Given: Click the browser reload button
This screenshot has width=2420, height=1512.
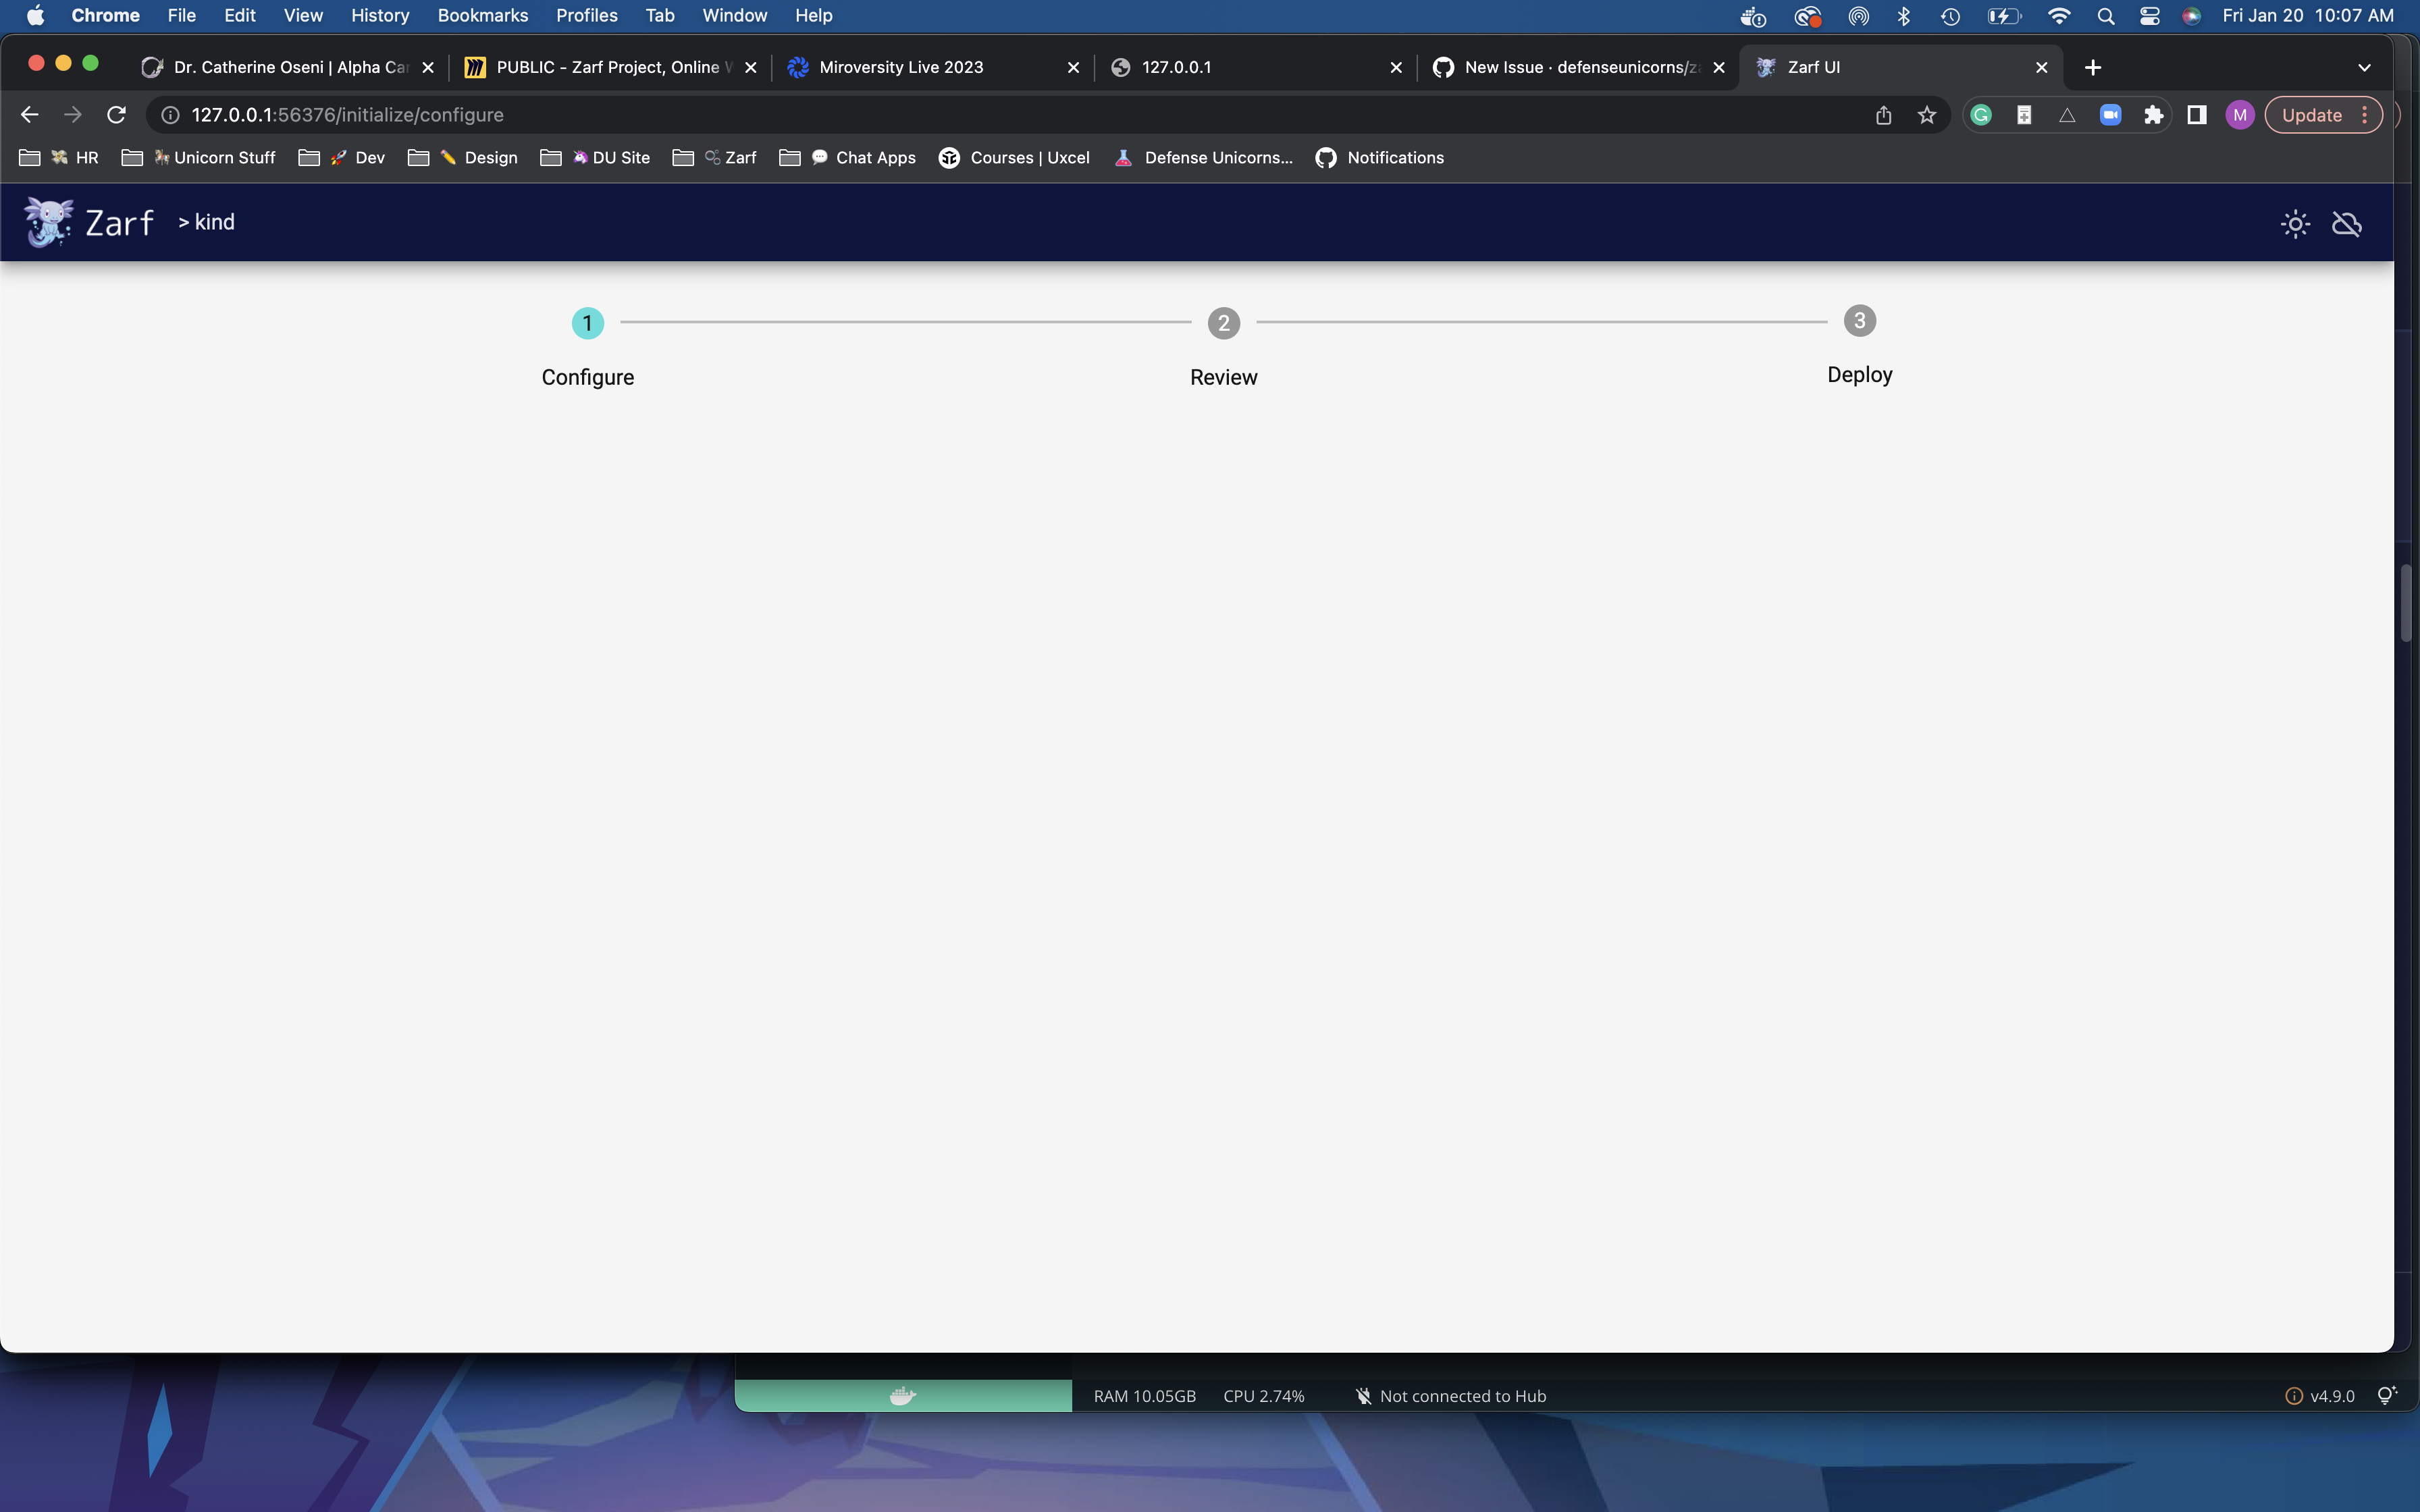Looking at the screenshot, I should tap(117, 114).
